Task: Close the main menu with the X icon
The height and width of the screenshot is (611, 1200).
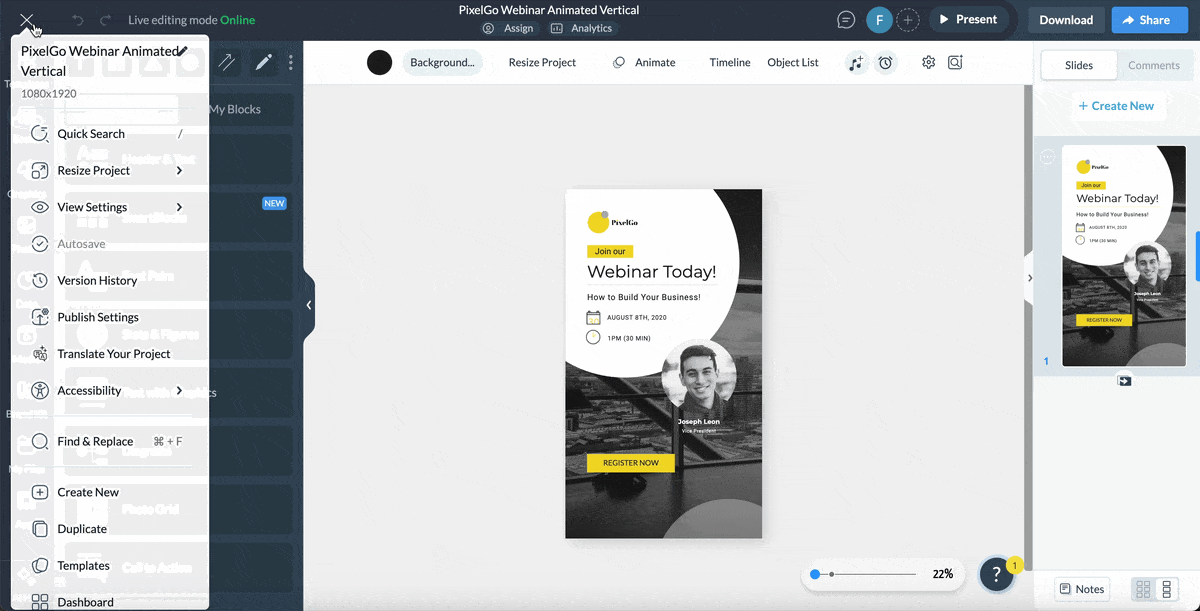Action: [26, 20]
